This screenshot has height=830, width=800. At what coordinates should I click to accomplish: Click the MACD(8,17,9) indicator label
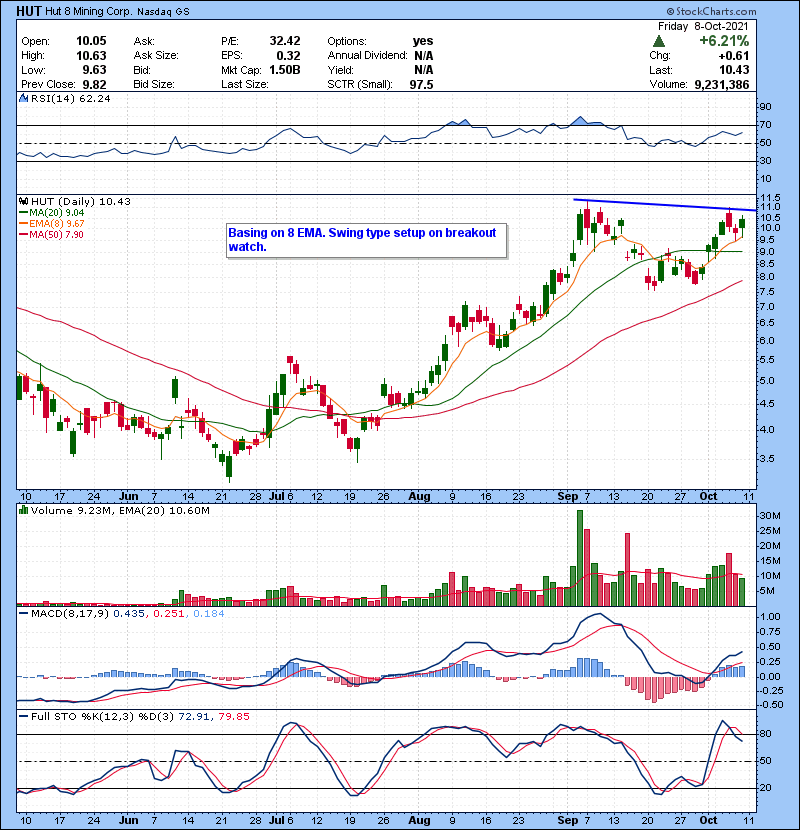pyautogui.click(x=70, y=614)
